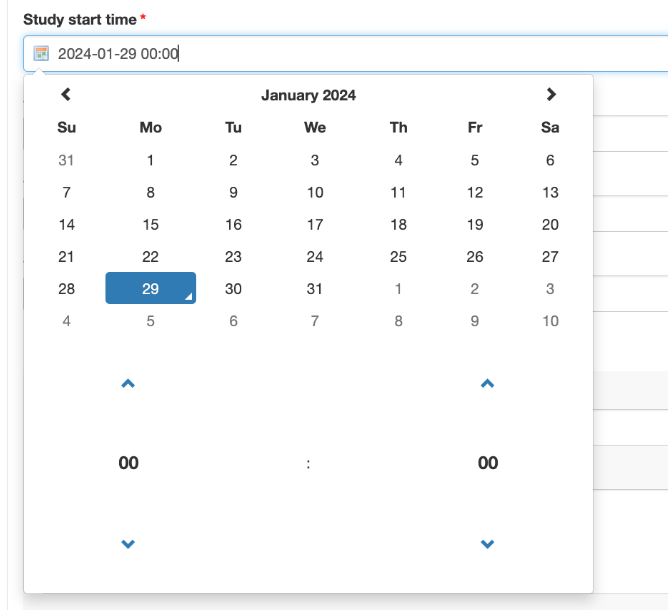Image resolution: width=668 pixels, height=610 pixels.
Task: Select Saturday January 27
Action: point(550,257)
